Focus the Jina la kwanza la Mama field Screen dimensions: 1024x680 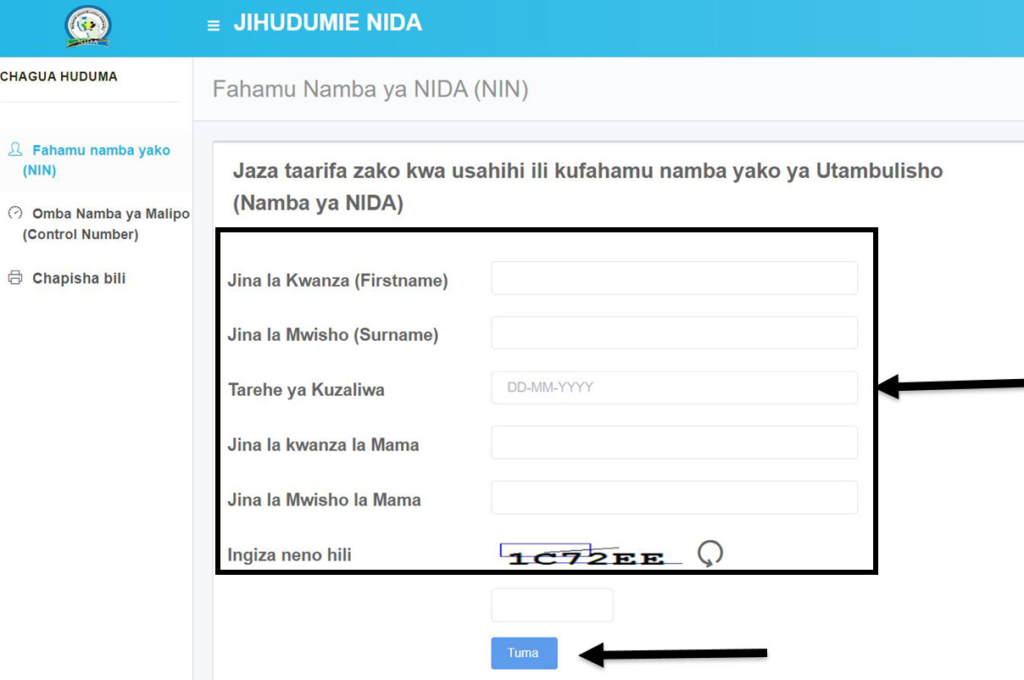coord(674,442)
